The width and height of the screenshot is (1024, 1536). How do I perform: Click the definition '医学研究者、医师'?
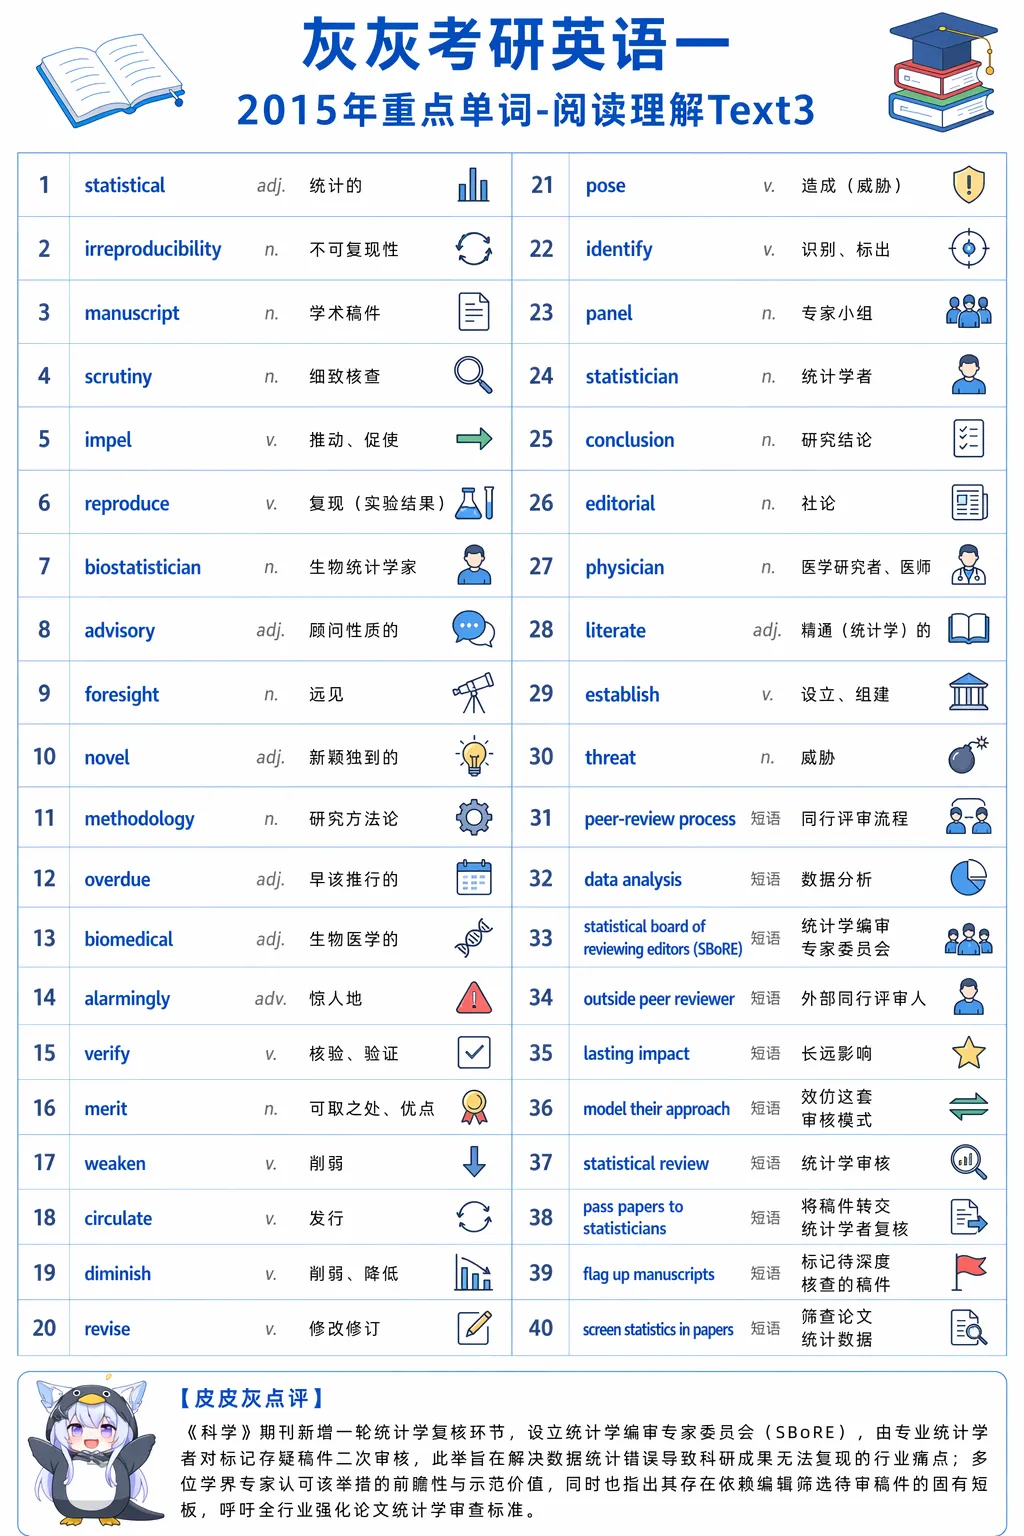[x=866, y=567]
